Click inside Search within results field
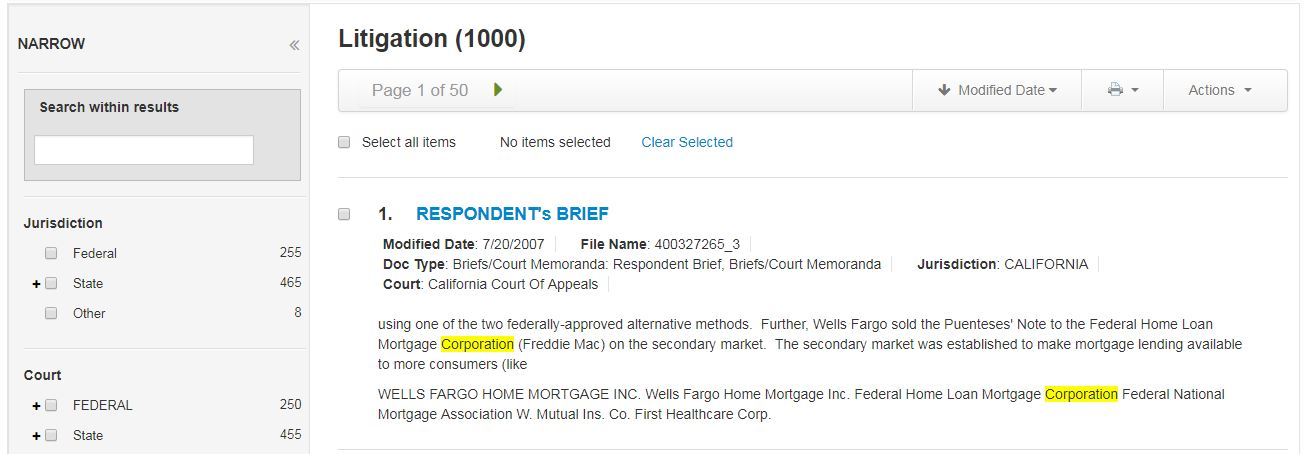The width and height of the screenshot is (1308, 454). pos(144,150)
